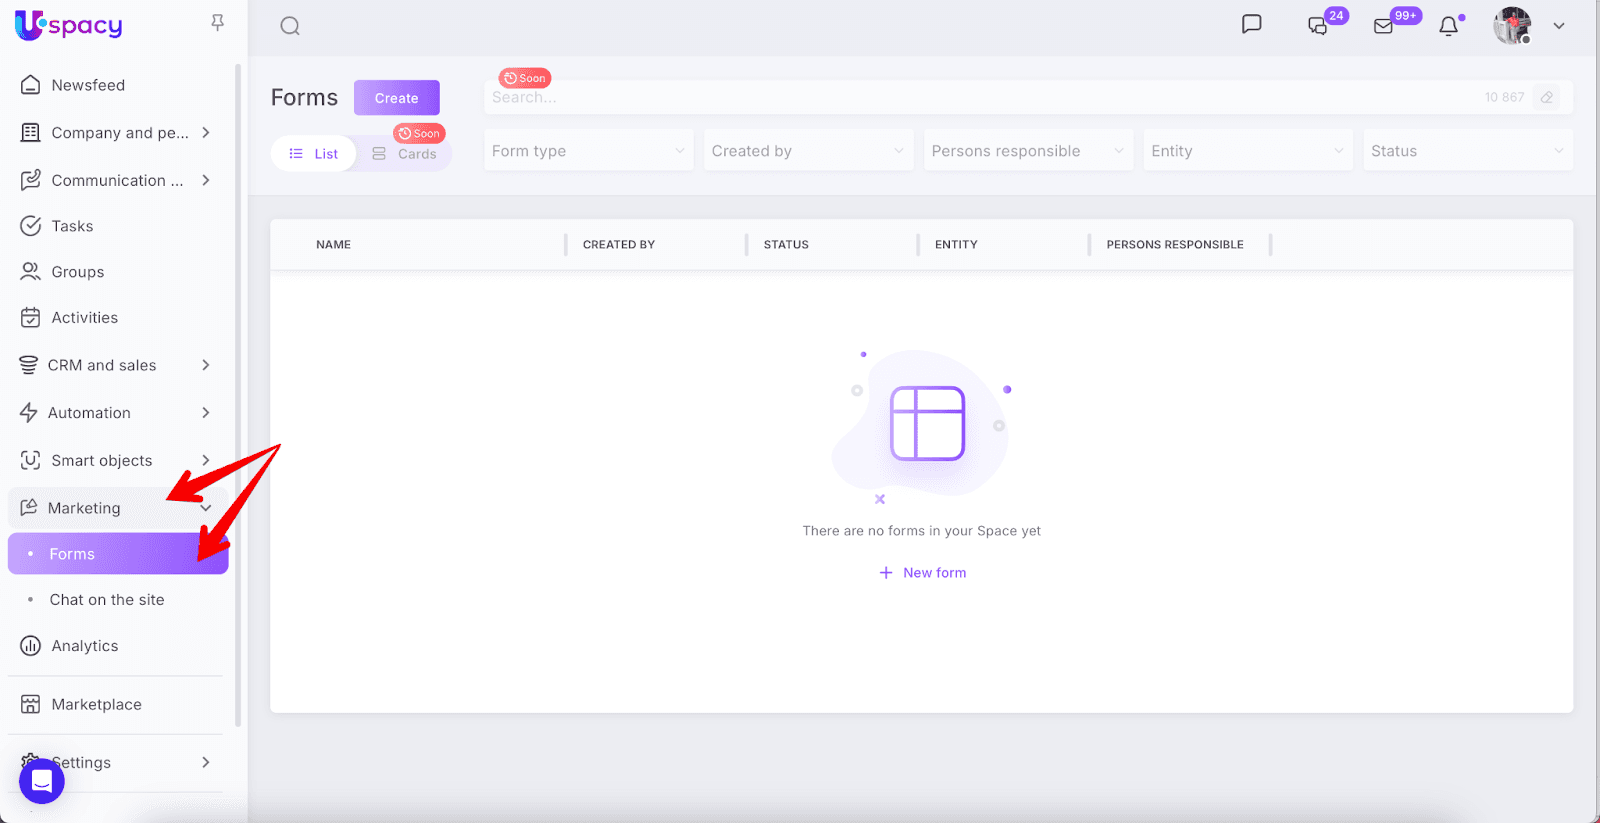1600x823 pixels.
Task: Open the support chat widget bubble
Action: coord(42,780)
